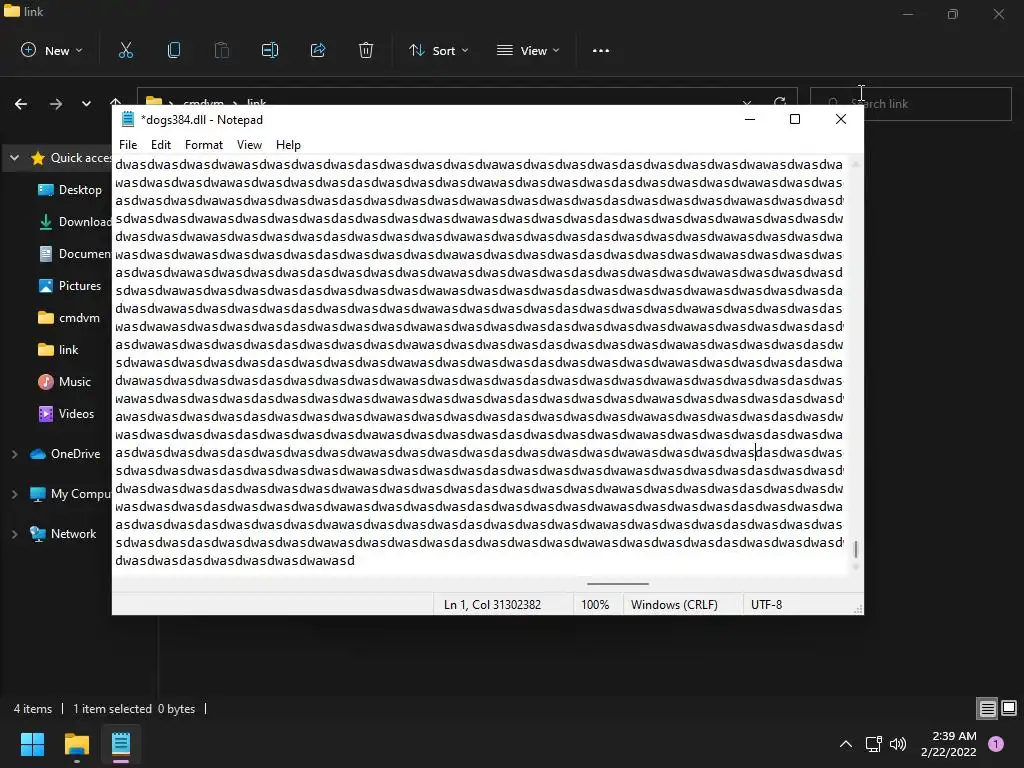Click the last text line in Notepad
This screenshot has height=768, width=1024.
[234, 560]
